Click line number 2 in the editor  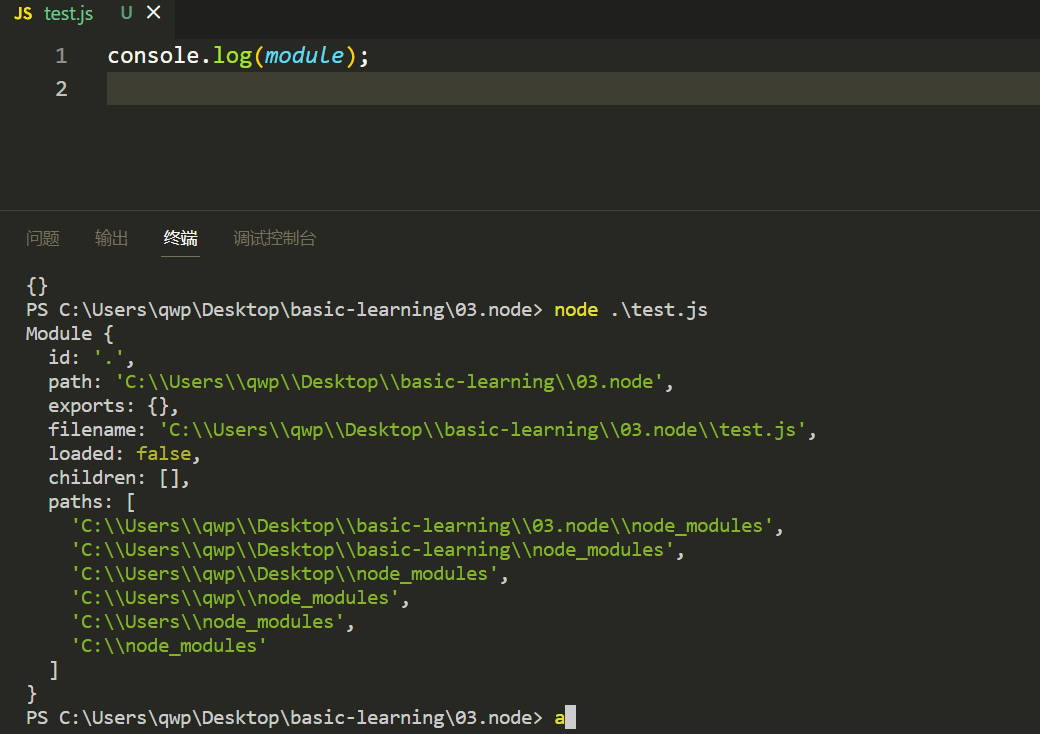(x=61, y=89)
